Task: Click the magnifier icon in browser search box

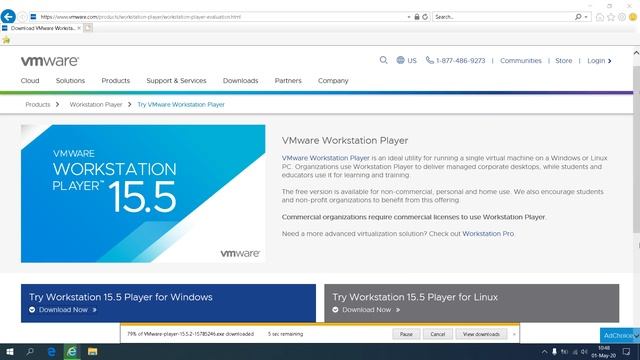Action: (578, 17)
